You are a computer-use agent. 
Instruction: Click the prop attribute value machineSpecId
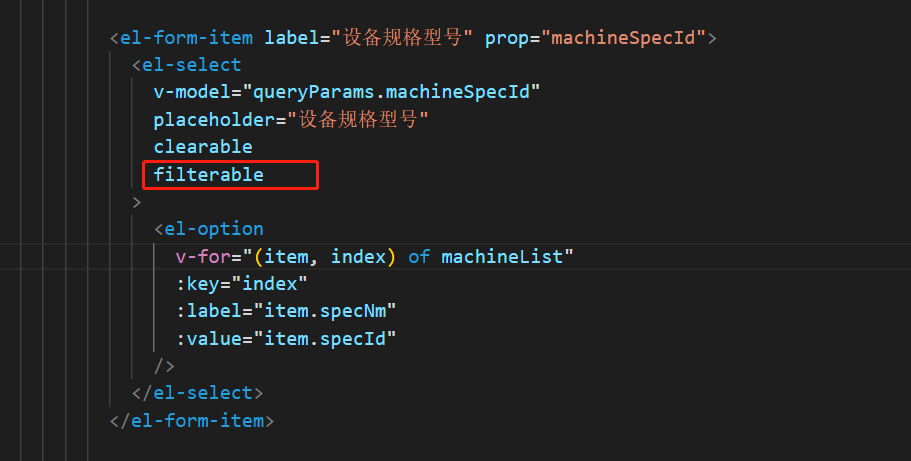point(624,39)
